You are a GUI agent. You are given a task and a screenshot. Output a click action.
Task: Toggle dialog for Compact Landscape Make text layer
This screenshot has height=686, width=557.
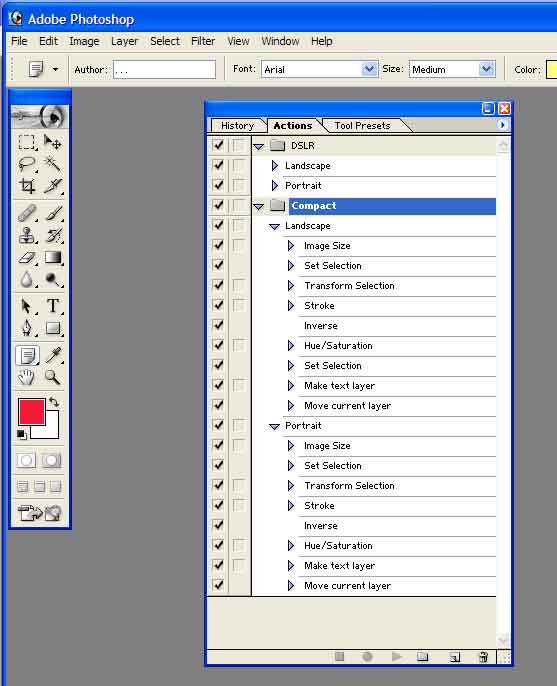(x=238, y=385)
